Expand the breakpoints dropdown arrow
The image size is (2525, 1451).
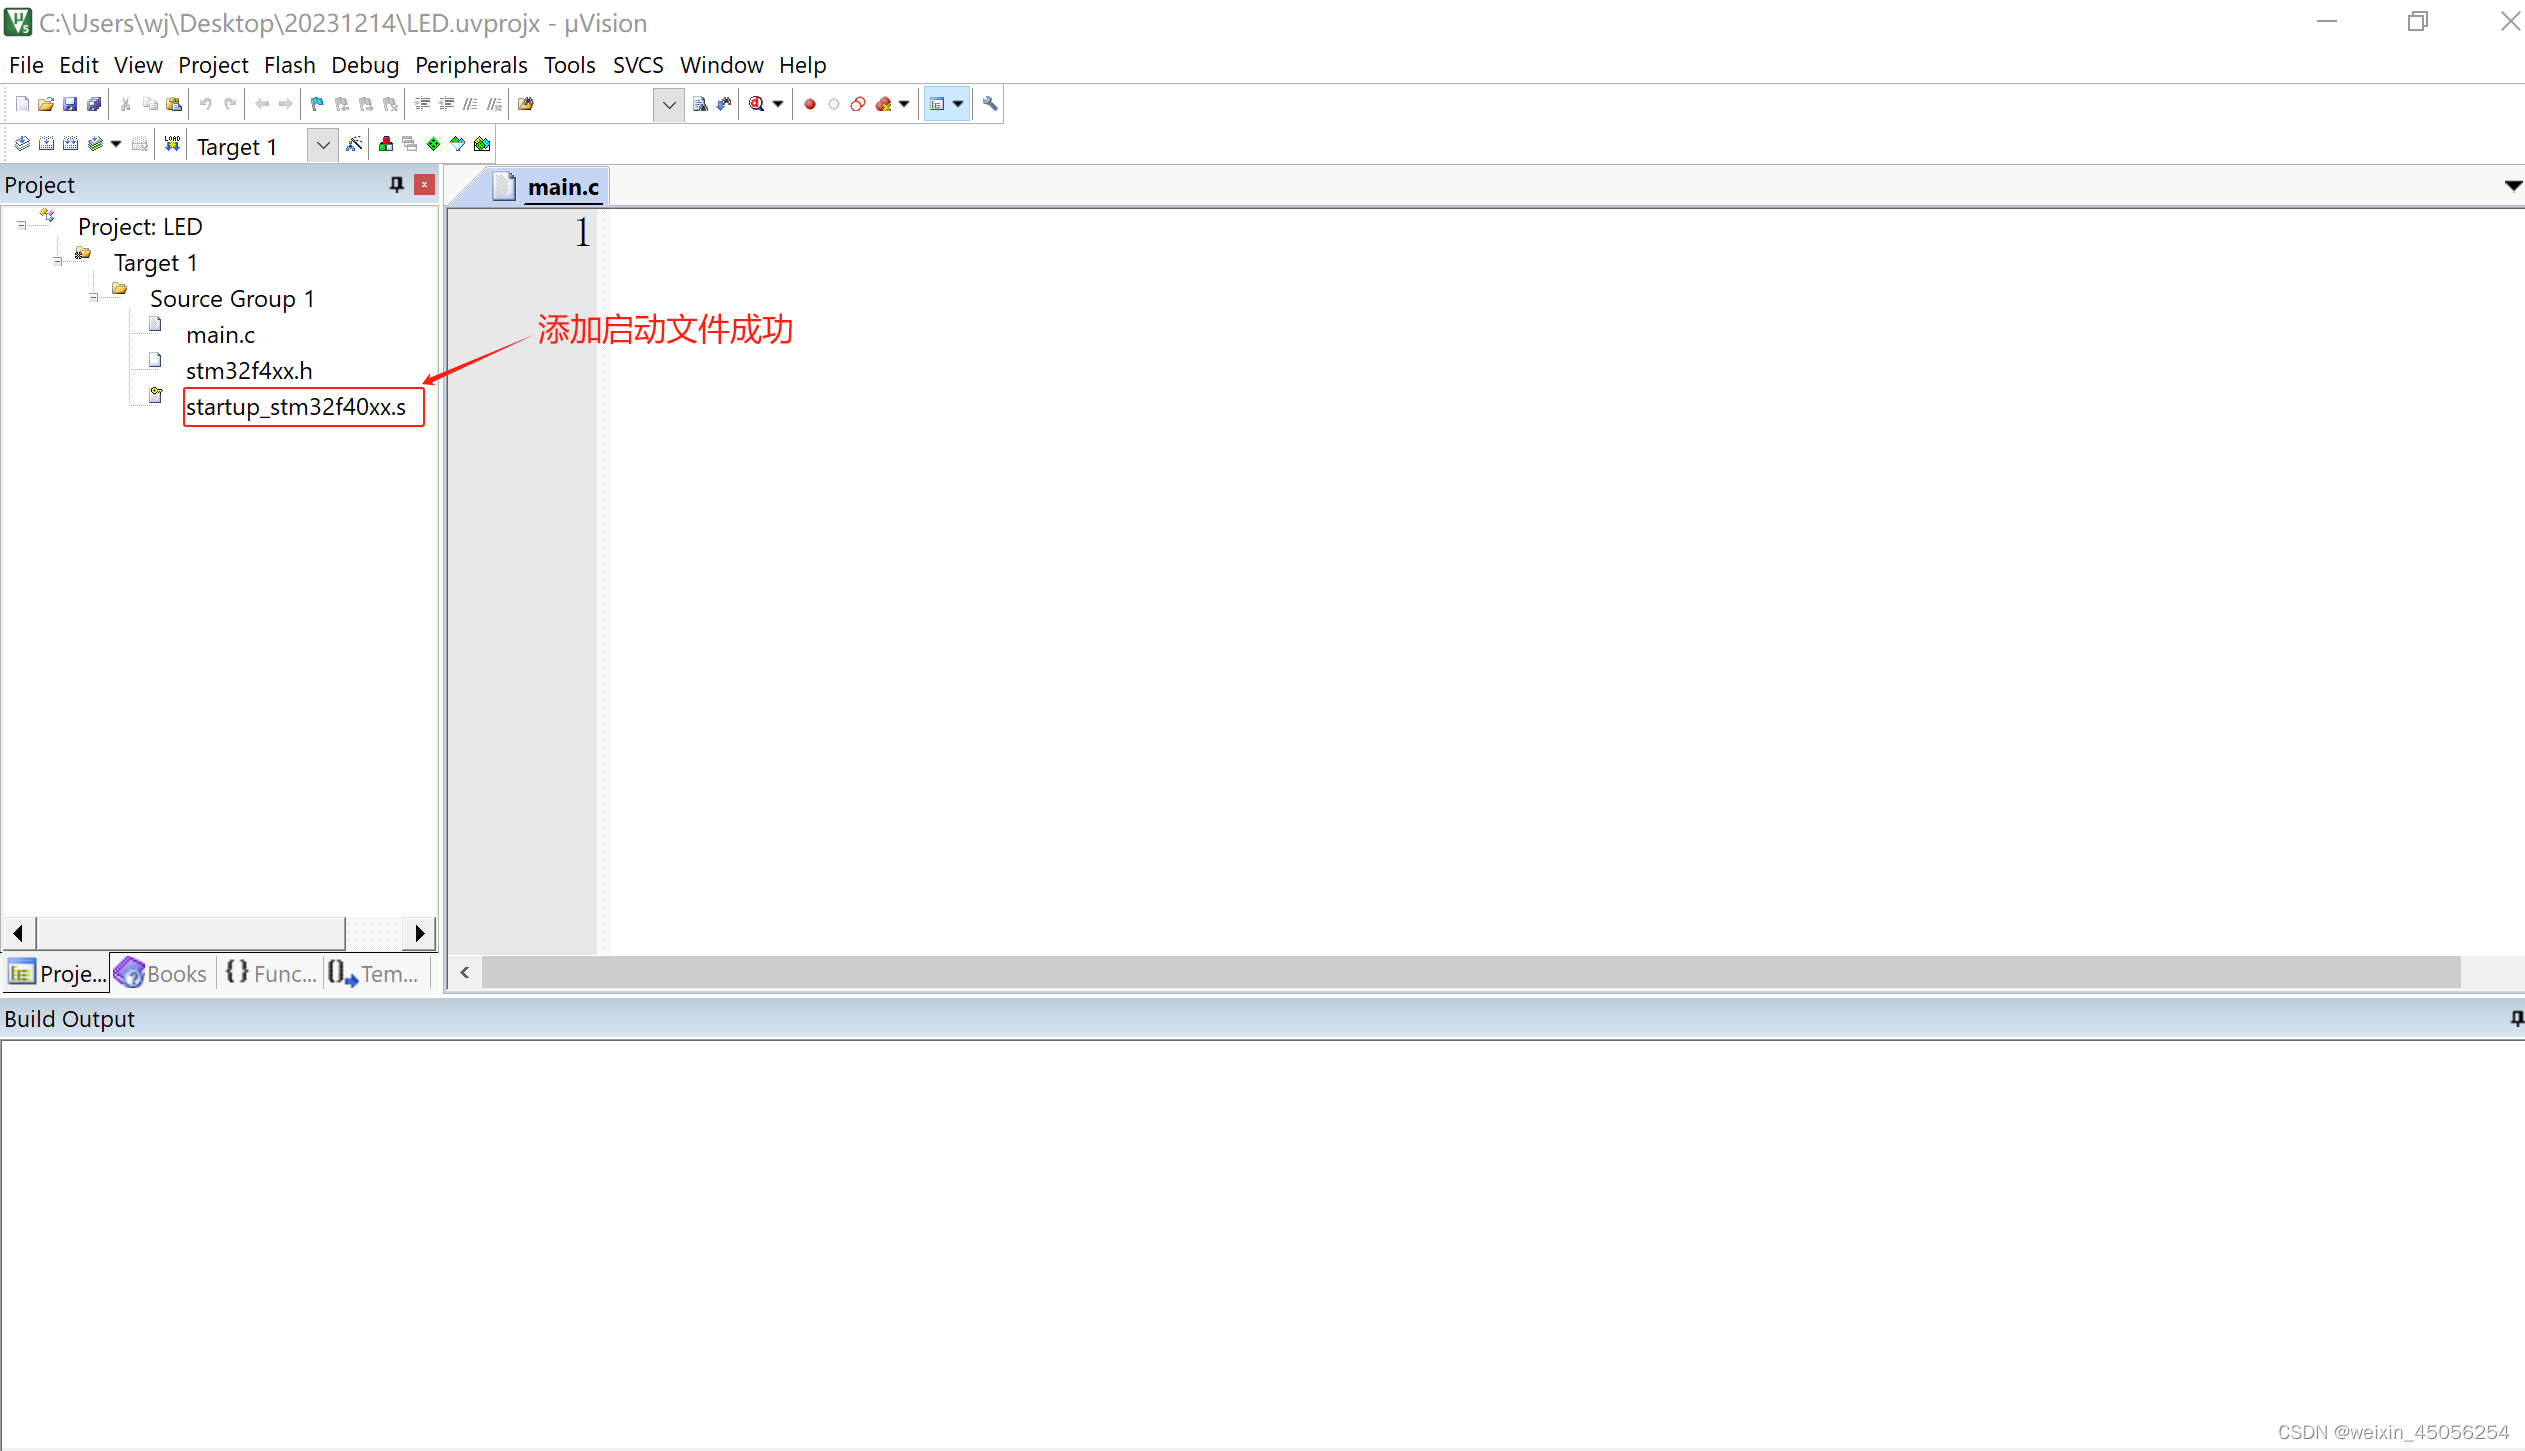click(904, 104)
